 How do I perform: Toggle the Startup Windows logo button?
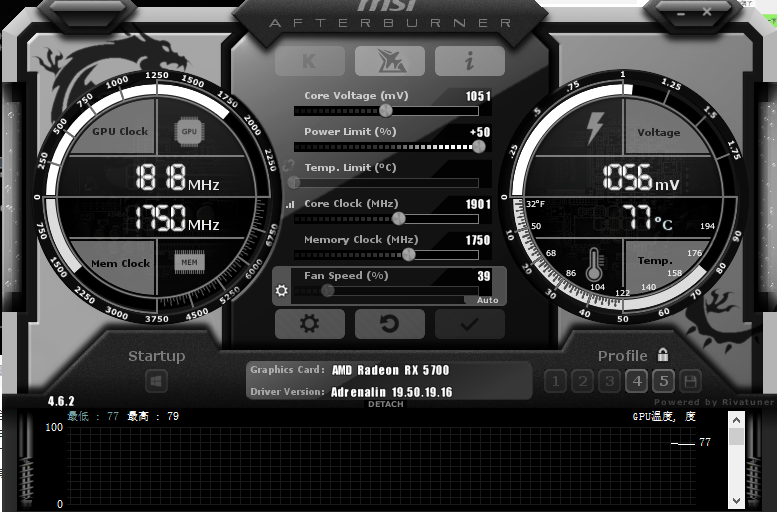point(157,382)
